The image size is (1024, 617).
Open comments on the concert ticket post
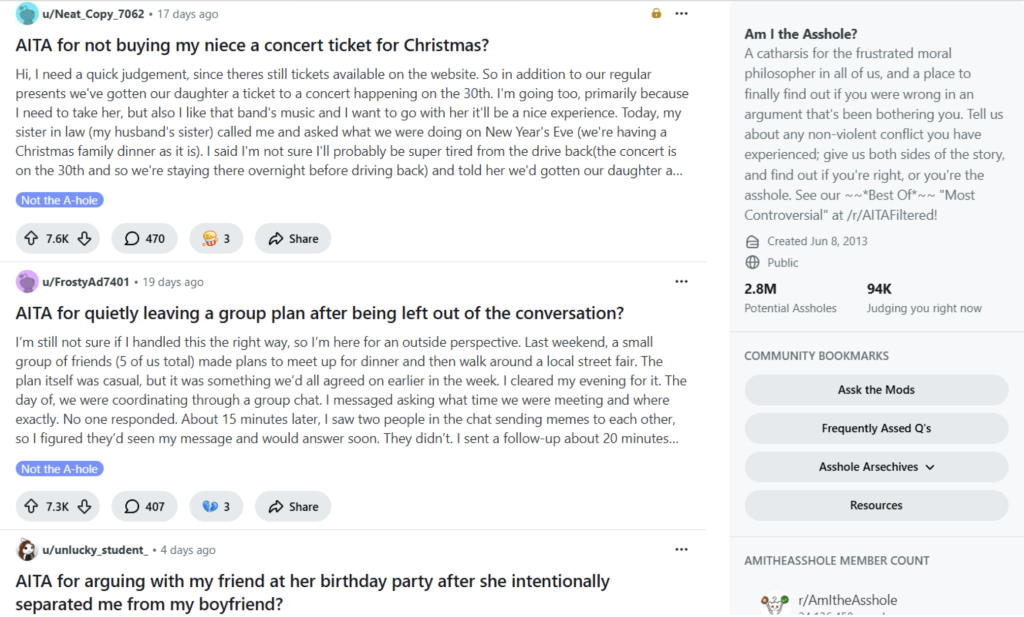(144, 239)
